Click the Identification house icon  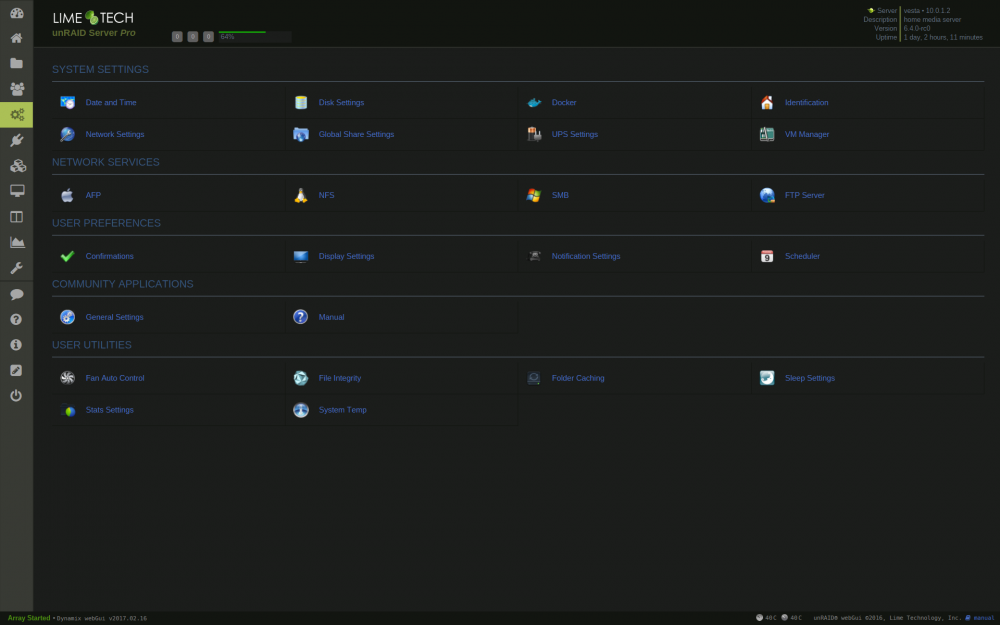(x=767, y=102)
